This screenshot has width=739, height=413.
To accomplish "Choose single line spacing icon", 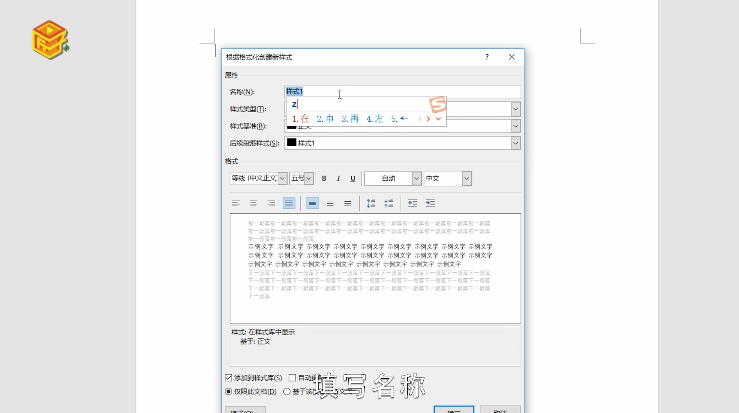I will click(312, 203).
